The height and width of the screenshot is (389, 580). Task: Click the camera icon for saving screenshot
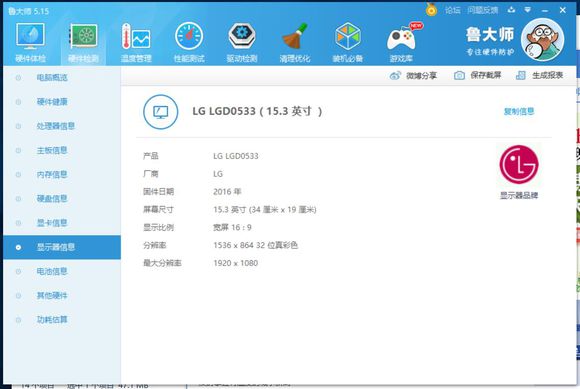459,75
